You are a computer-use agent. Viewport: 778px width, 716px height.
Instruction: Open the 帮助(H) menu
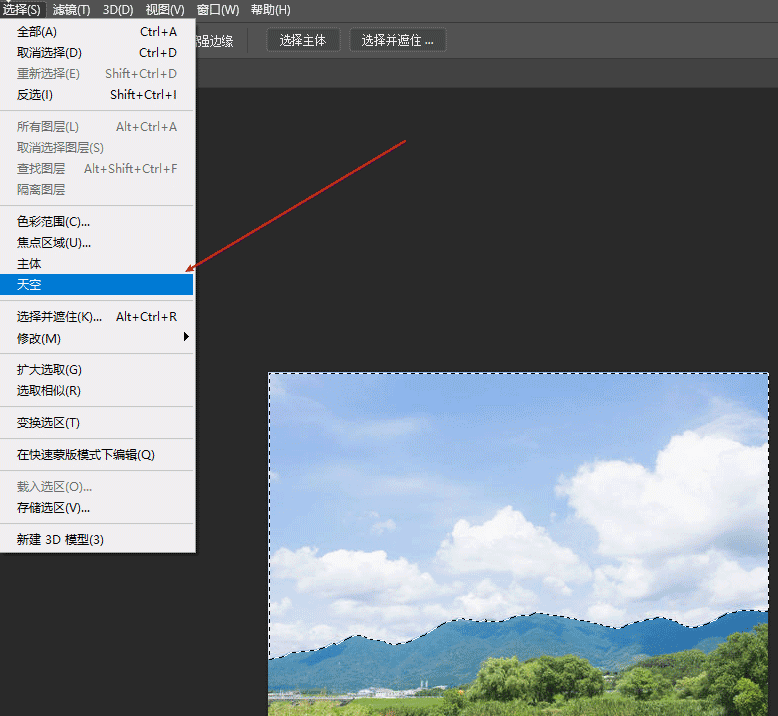pyautogui.click(x=270, y=10)
